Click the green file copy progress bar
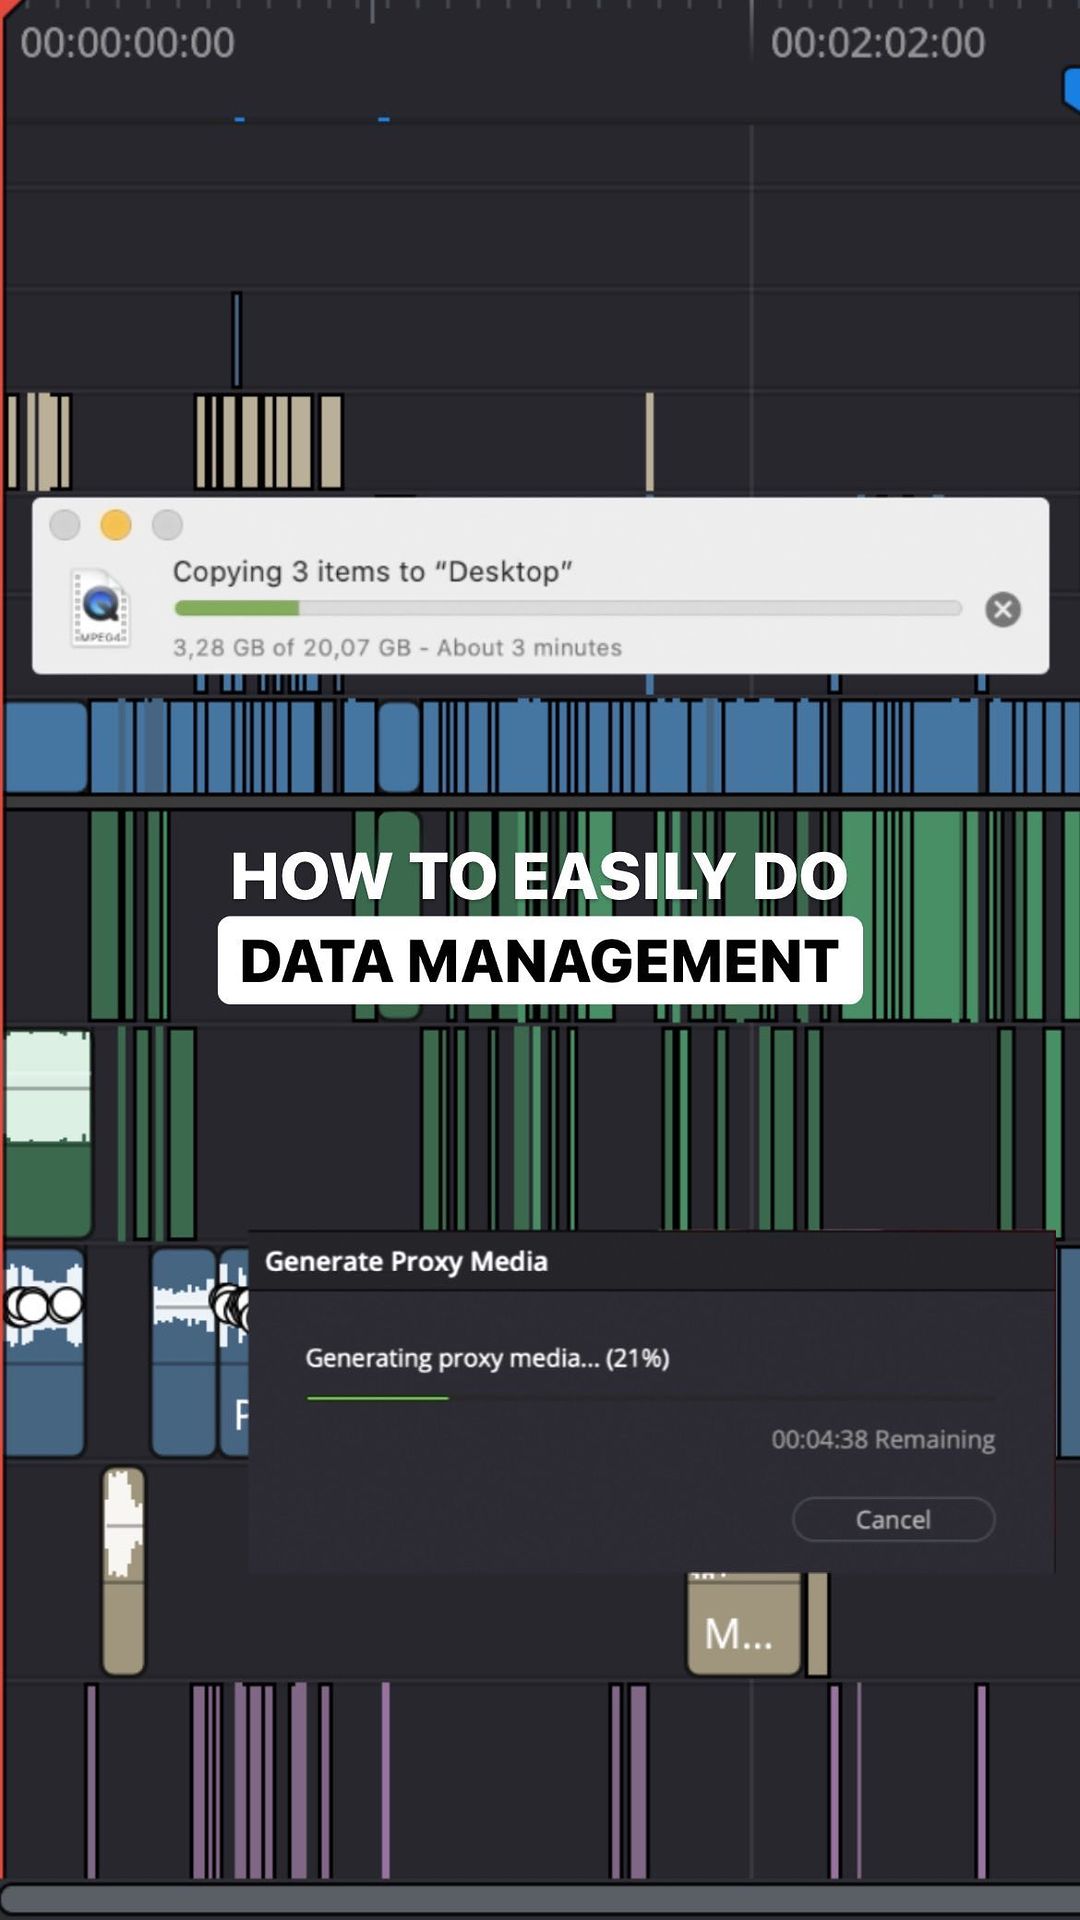Screen dimensions: 1080x1920 [x=567, y=608]
